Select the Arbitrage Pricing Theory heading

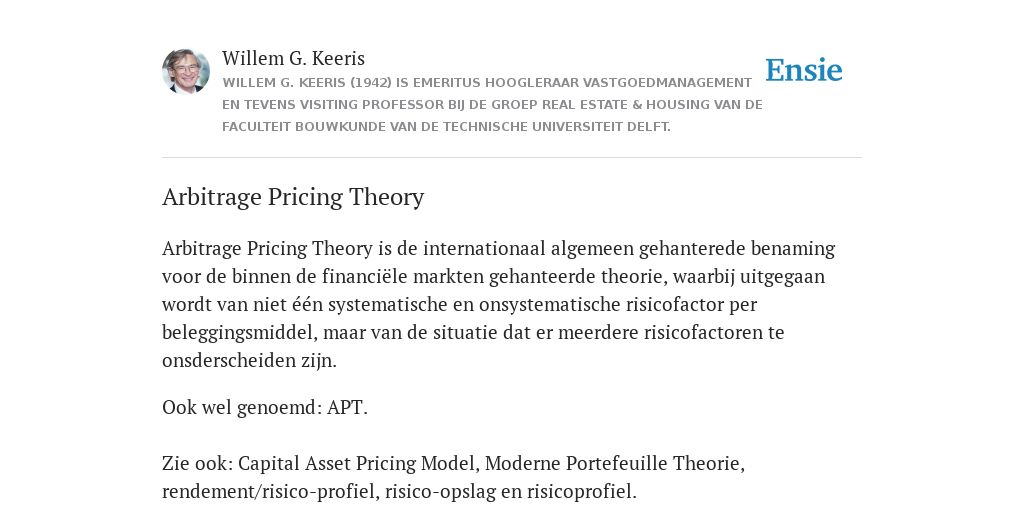point(293,197)
